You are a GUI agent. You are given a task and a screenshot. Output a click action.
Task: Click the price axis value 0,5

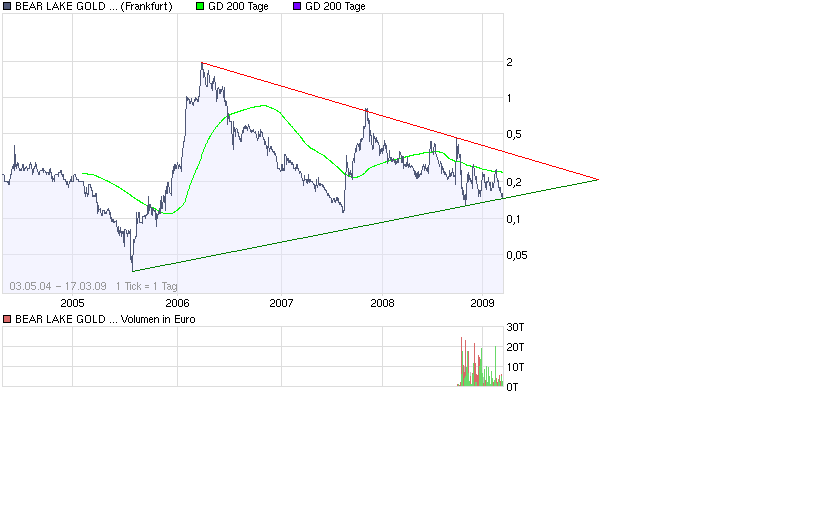click(514, 134)
